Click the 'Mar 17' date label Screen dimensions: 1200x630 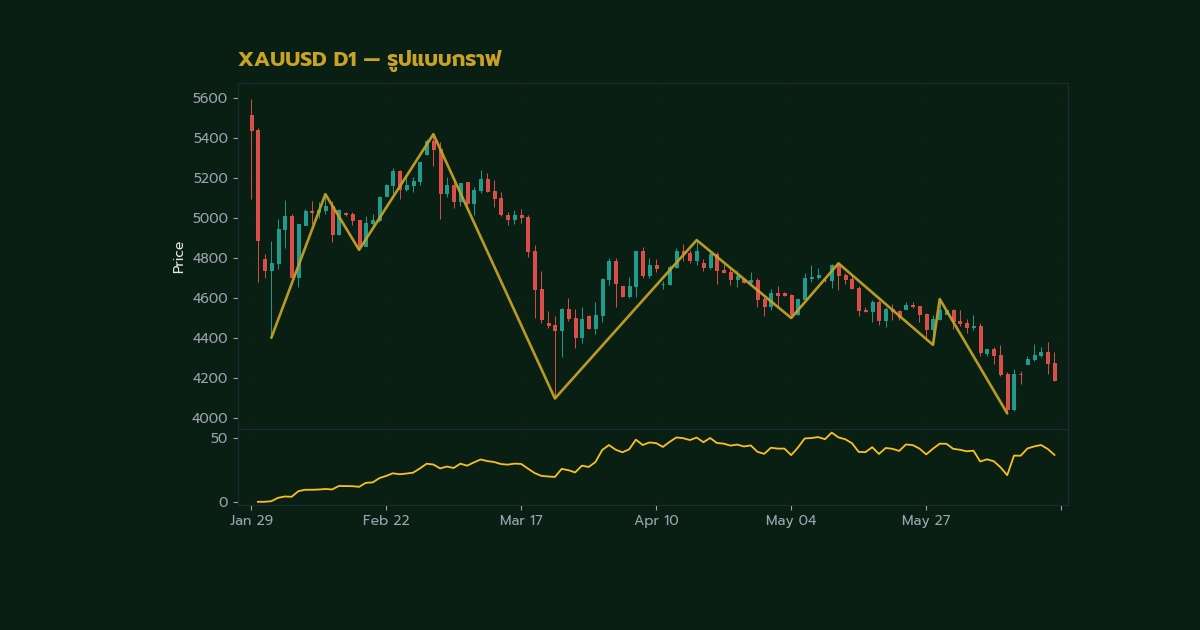[x=521, y=521]
